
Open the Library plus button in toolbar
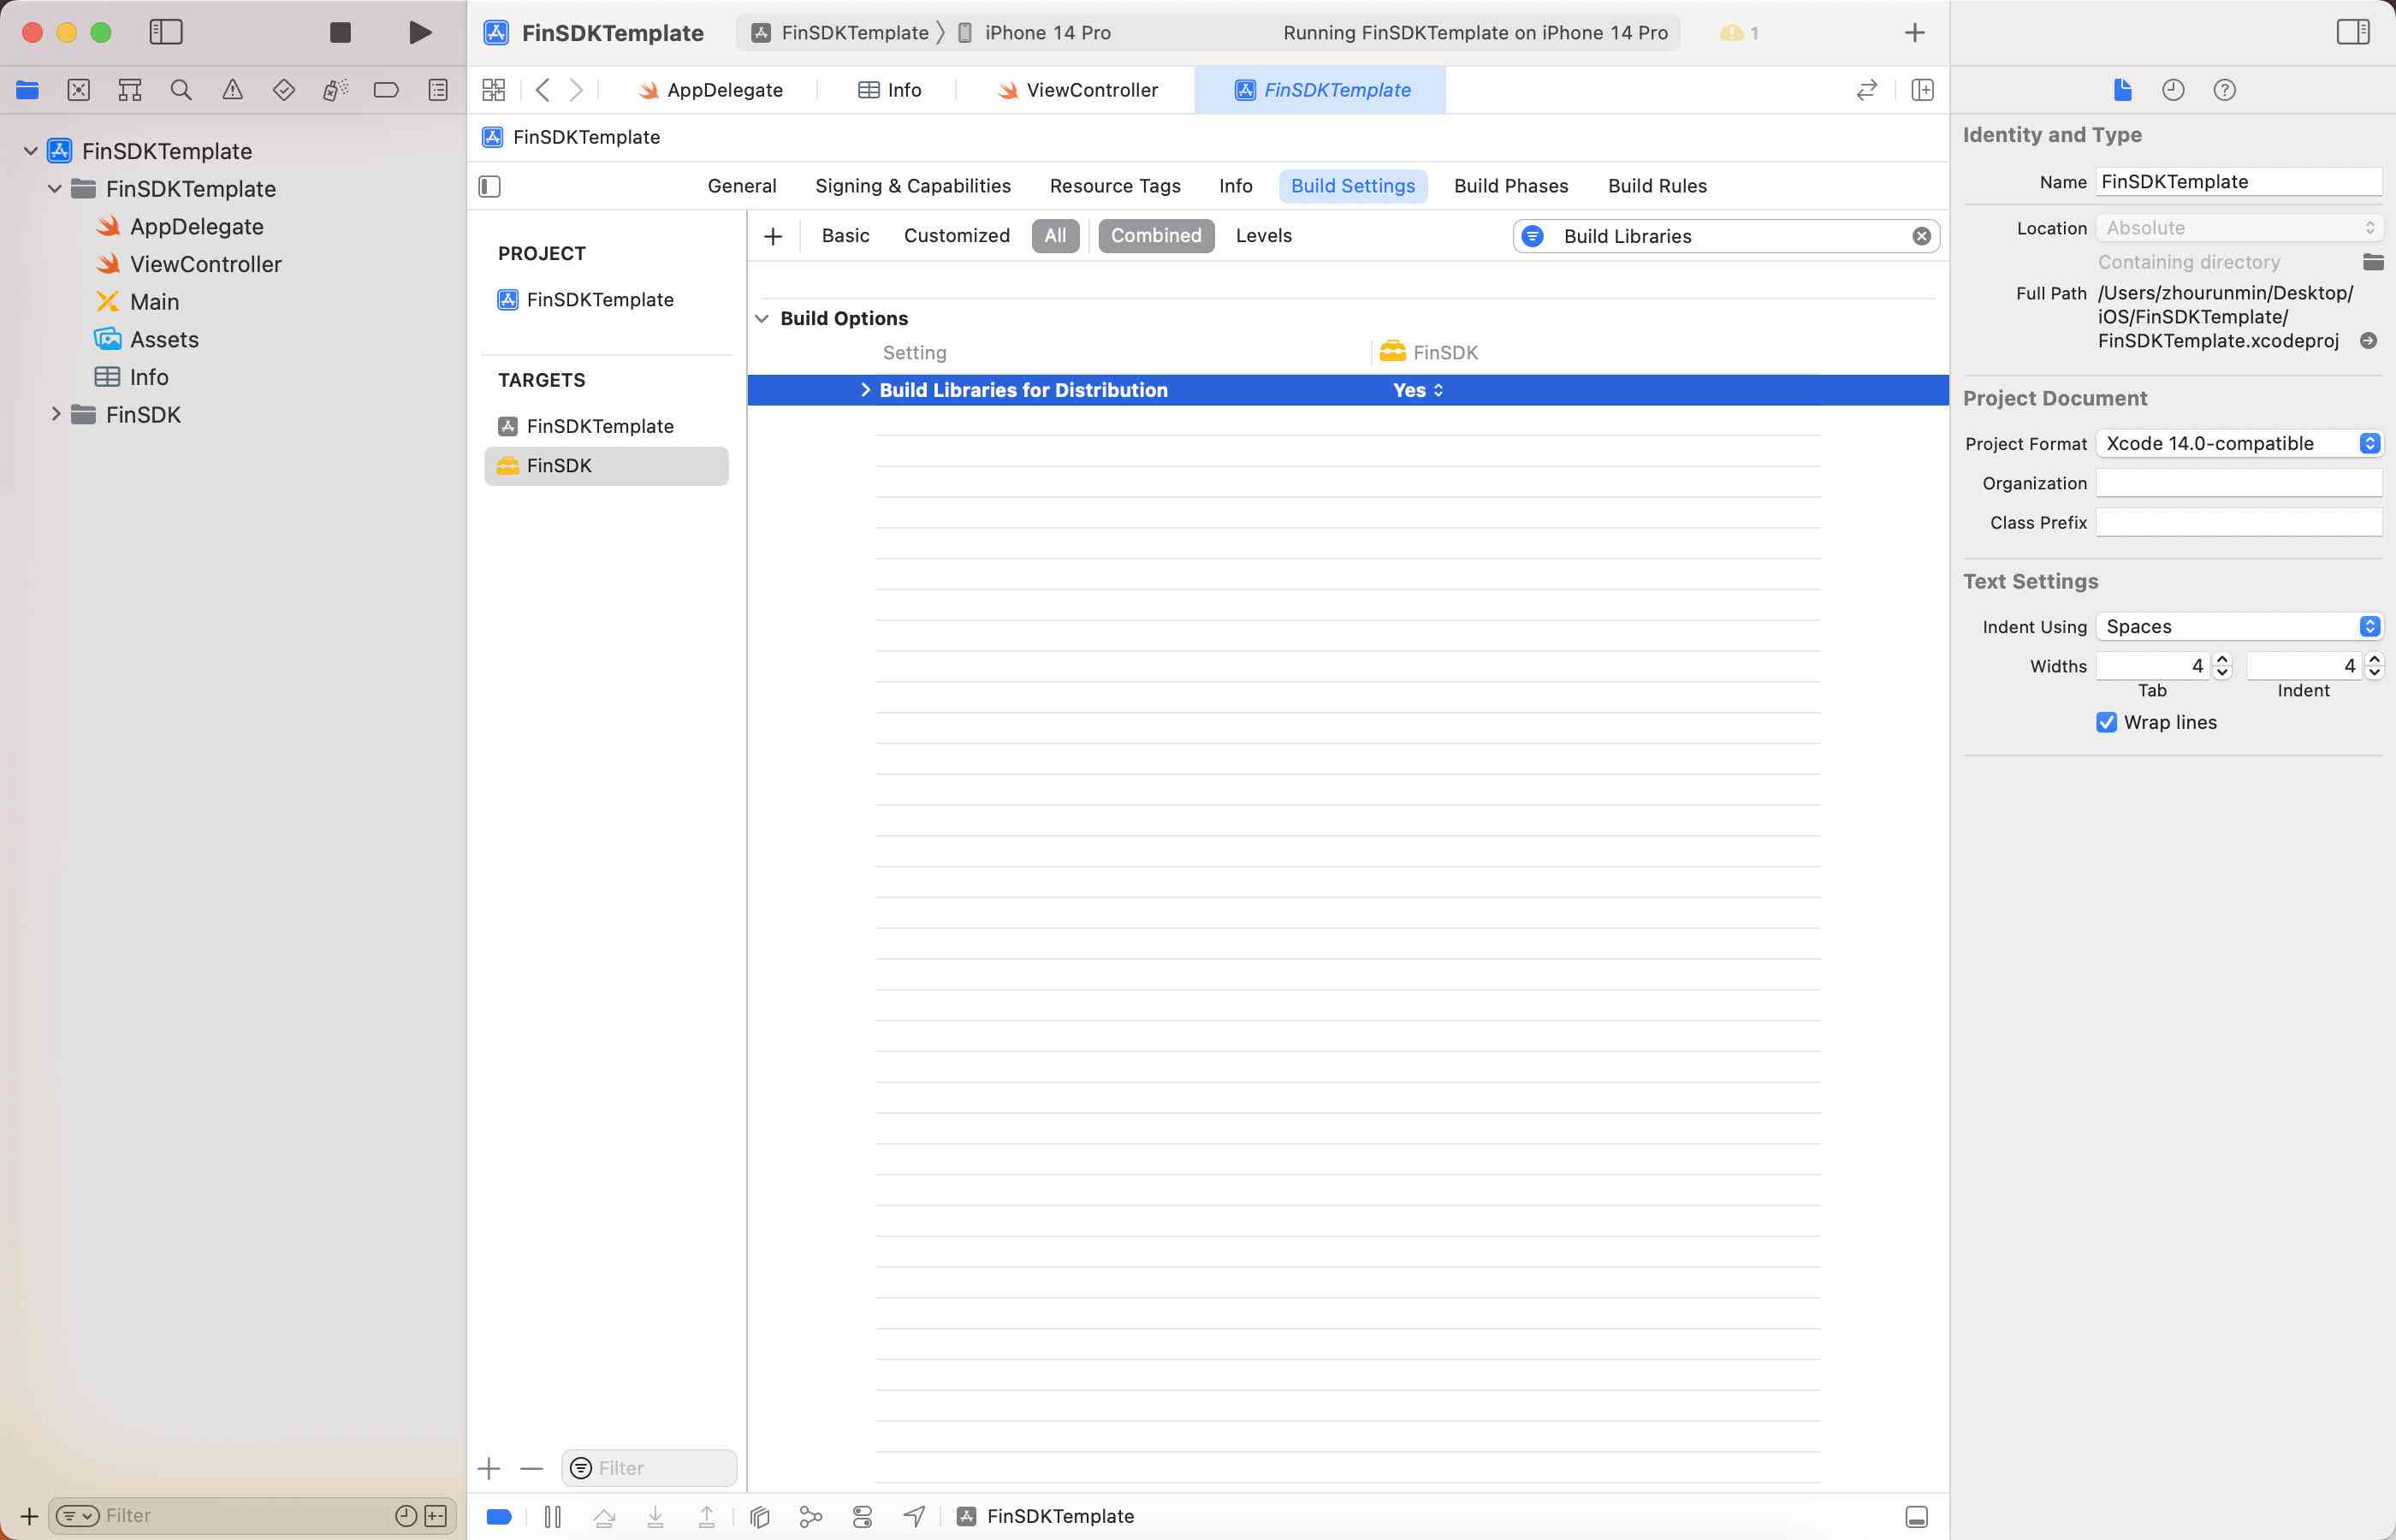coord(1914,33)
